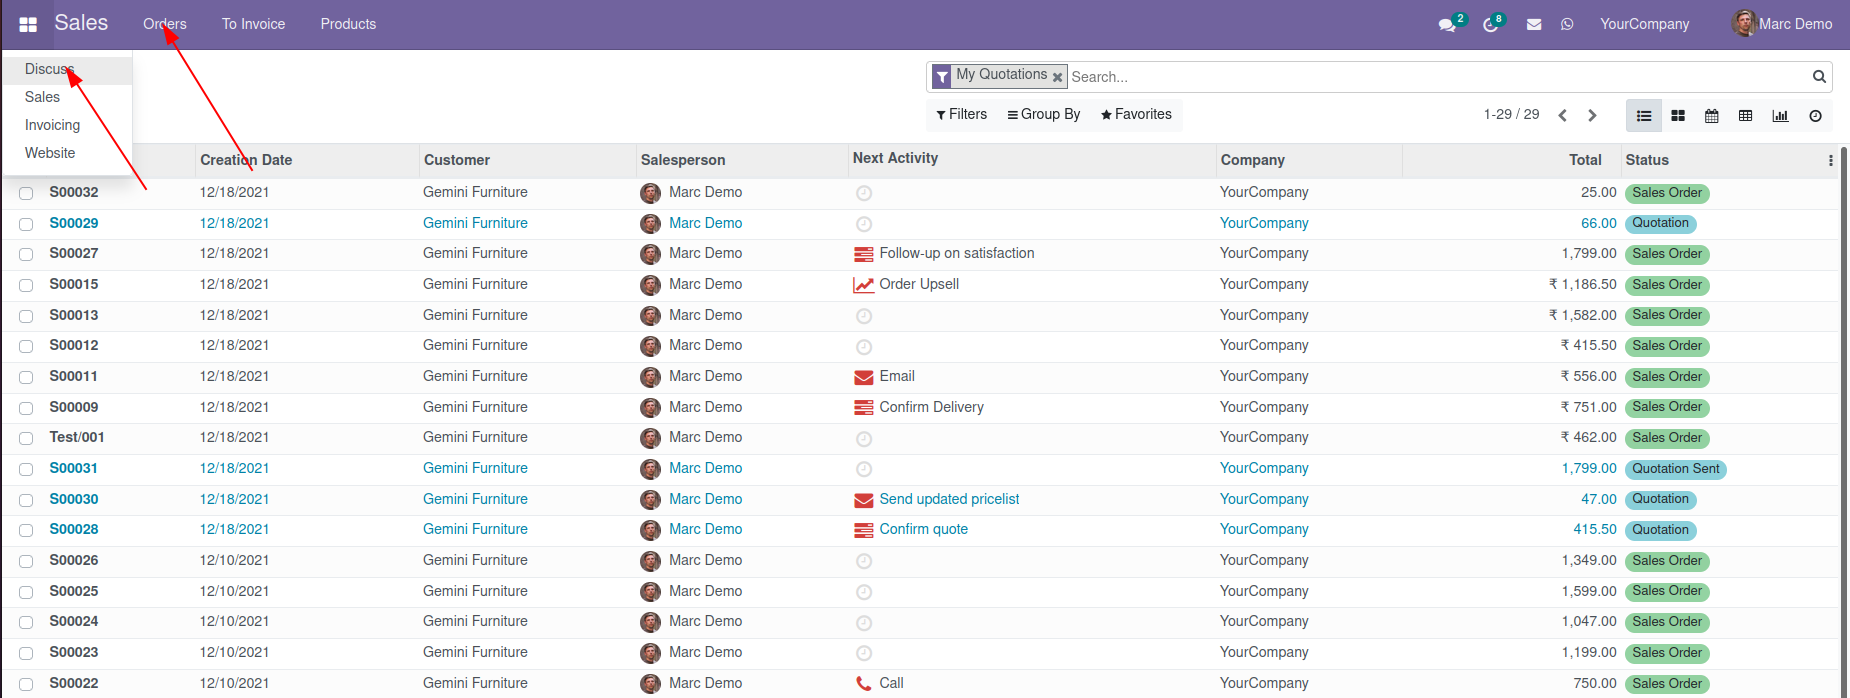Click the WhatsApp icon in navbar

tap(1567, 25)
